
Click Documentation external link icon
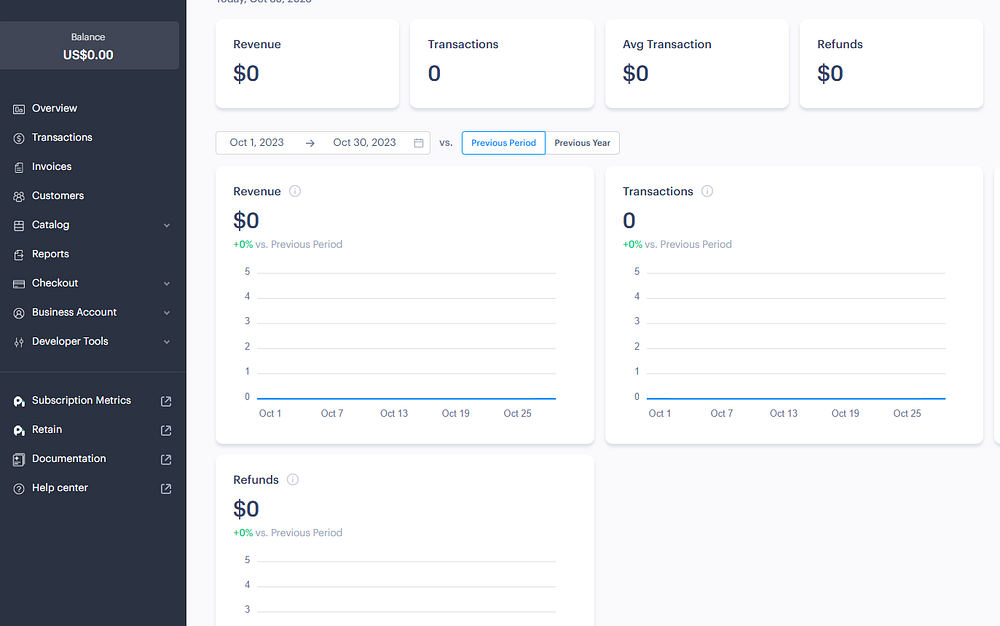pyautogui.click(x=166, y=459)
